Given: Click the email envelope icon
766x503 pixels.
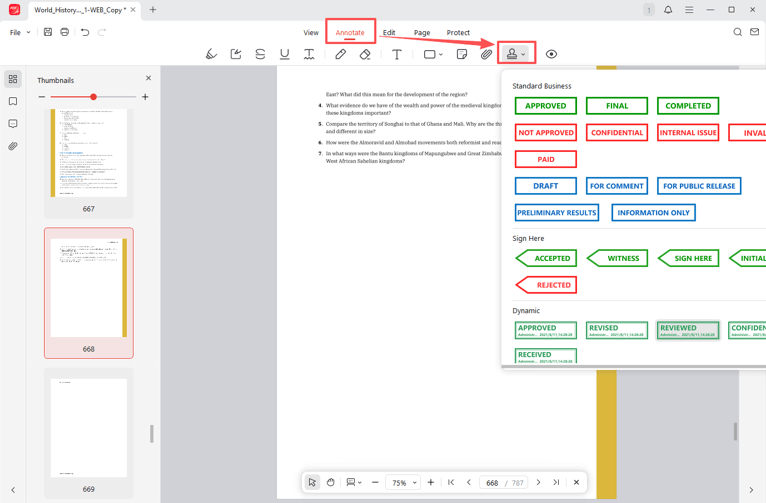Looking at the screenshot, I should coord(754,32).
